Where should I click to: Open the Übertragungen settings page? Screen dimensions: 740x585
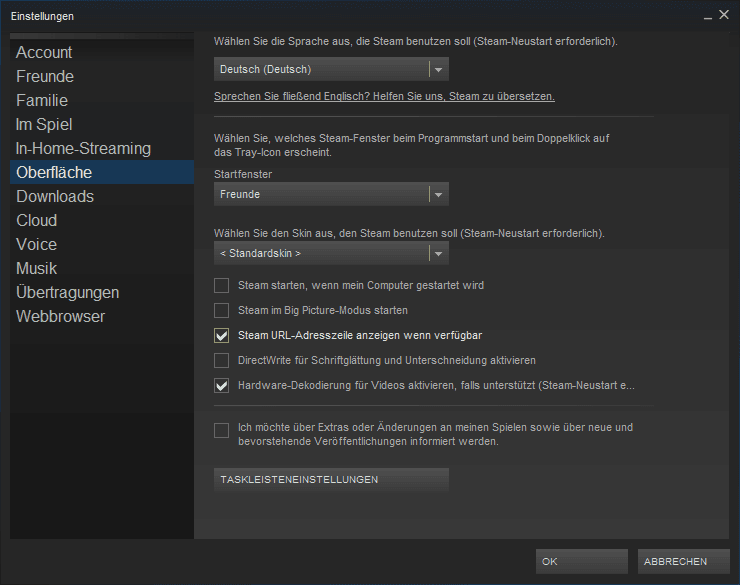pyautogui.click(x=102, y=292)
